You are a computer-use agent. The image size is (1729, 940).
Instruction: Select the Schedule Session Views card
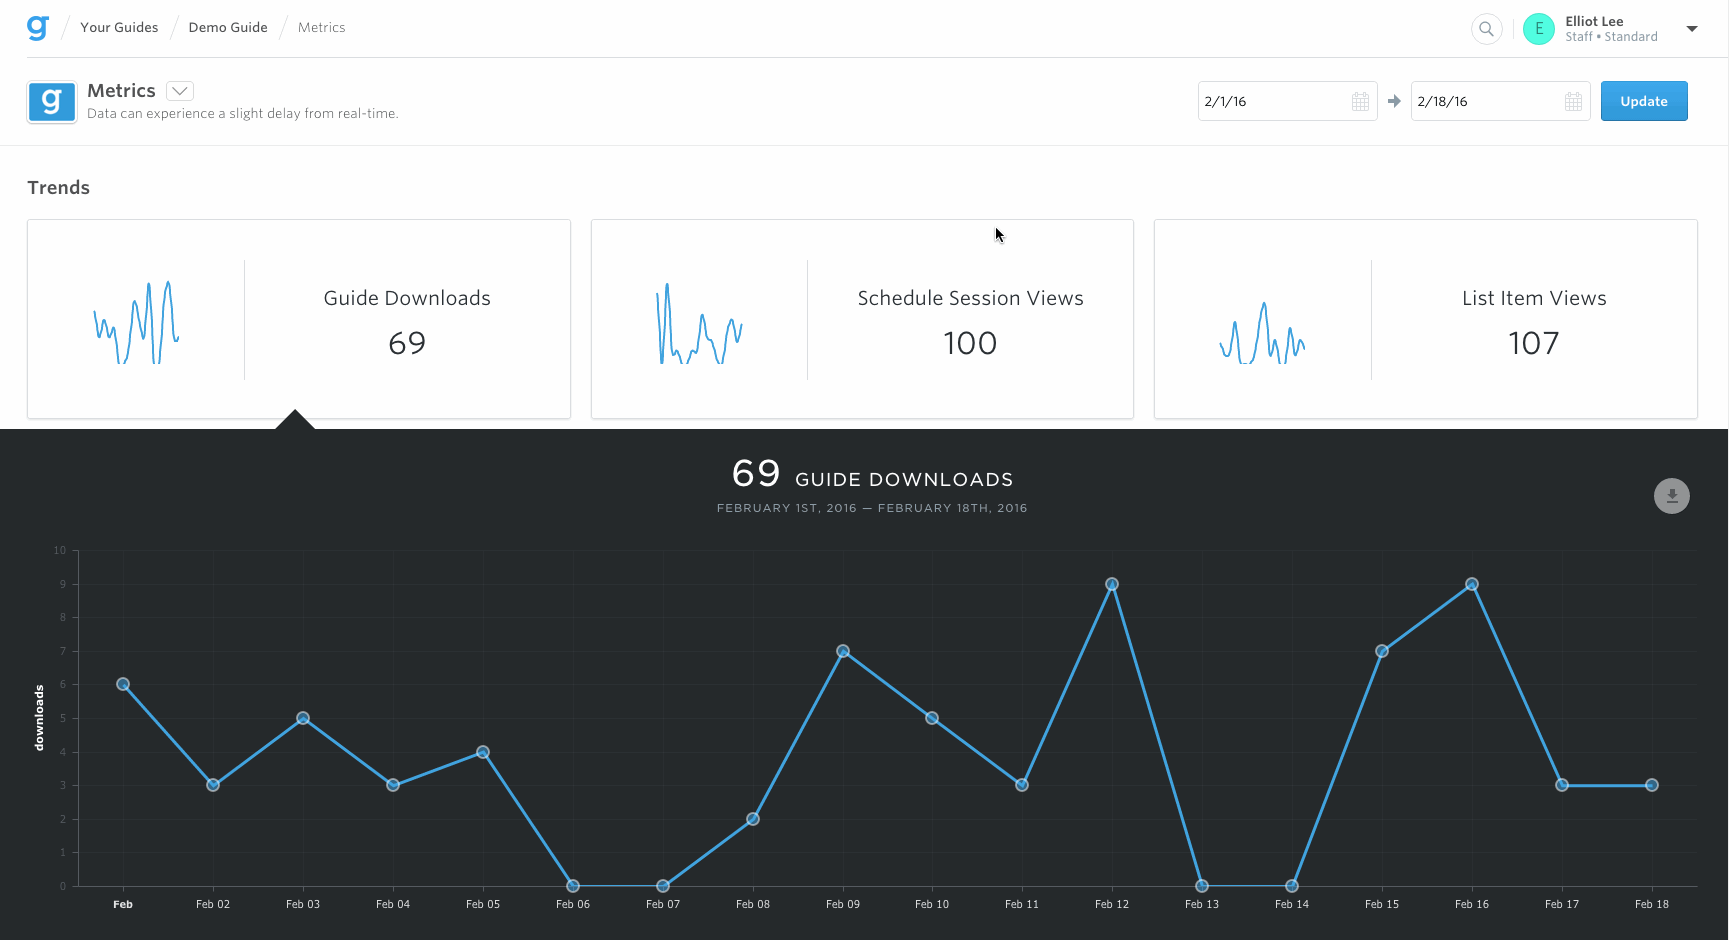(x=862, y=319)
